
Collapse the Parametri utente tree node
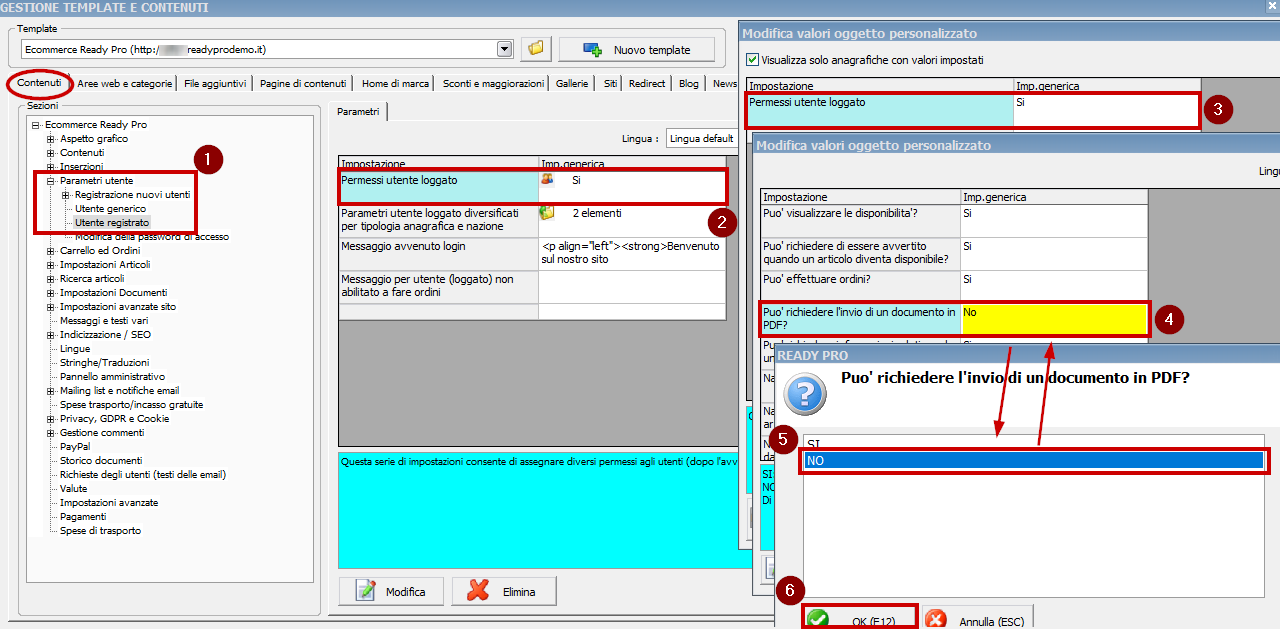[x=51, y=181]
